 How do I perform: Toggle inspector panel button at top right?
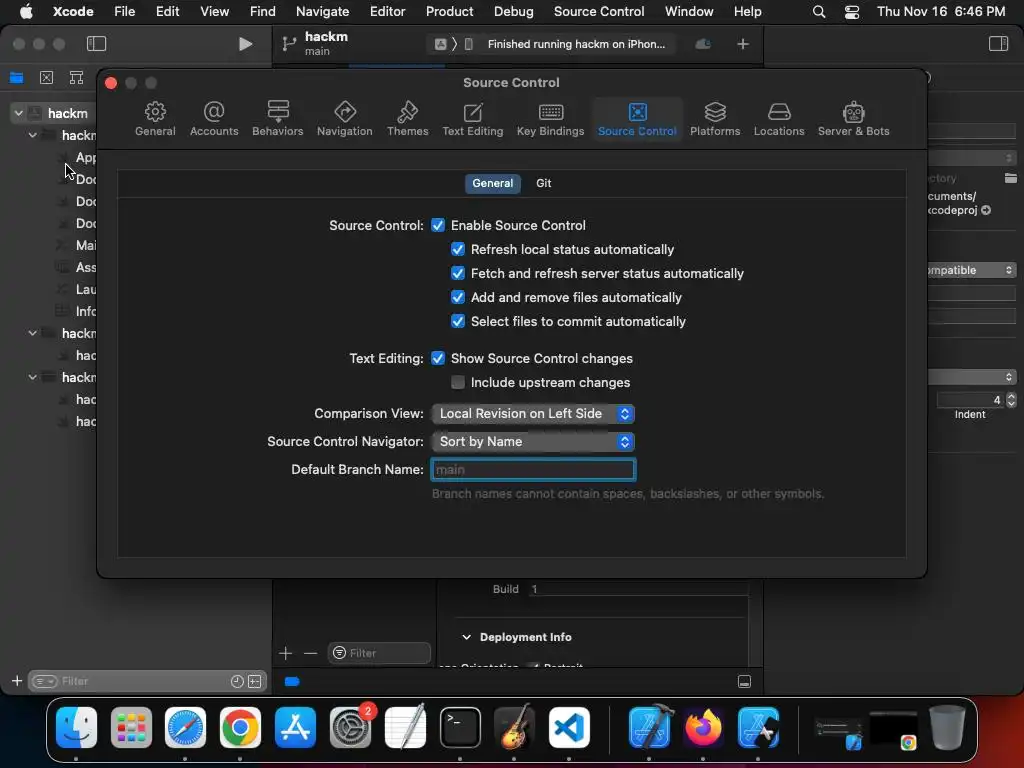[x=998, y=44]
